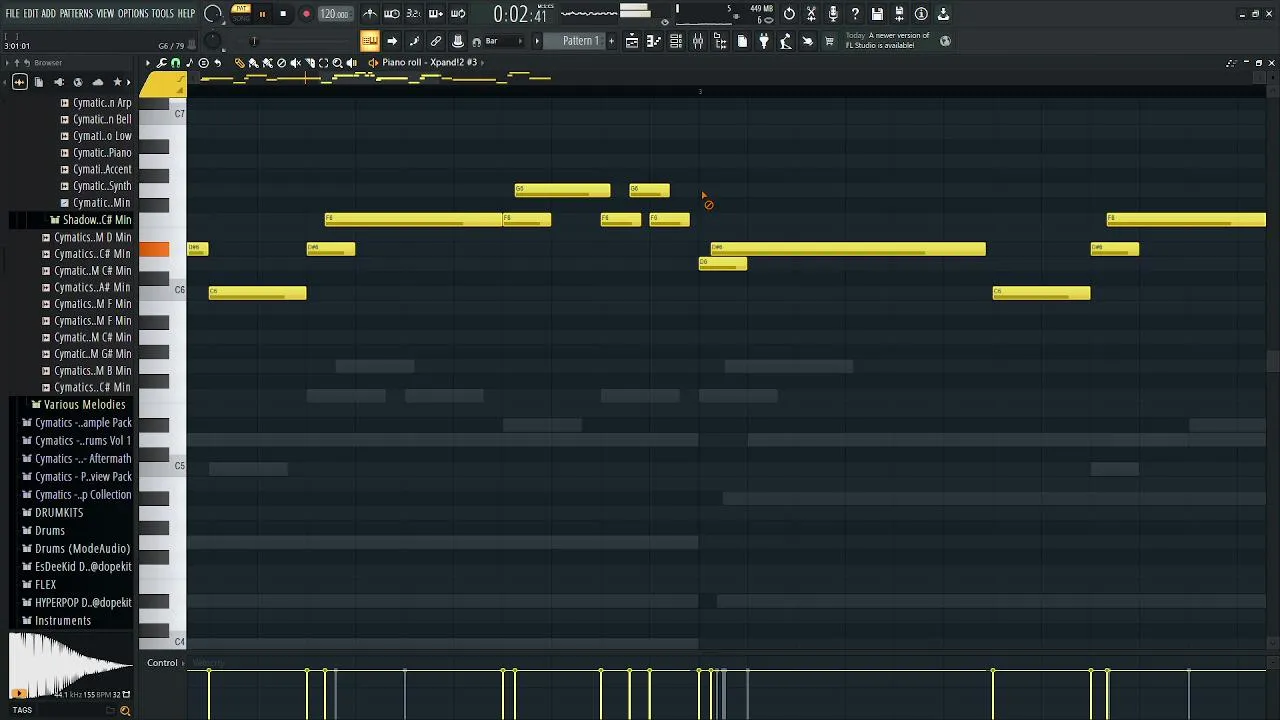1280x720 pixels.
Task: Toggle overdub blend recording
Action: point(435,14)
